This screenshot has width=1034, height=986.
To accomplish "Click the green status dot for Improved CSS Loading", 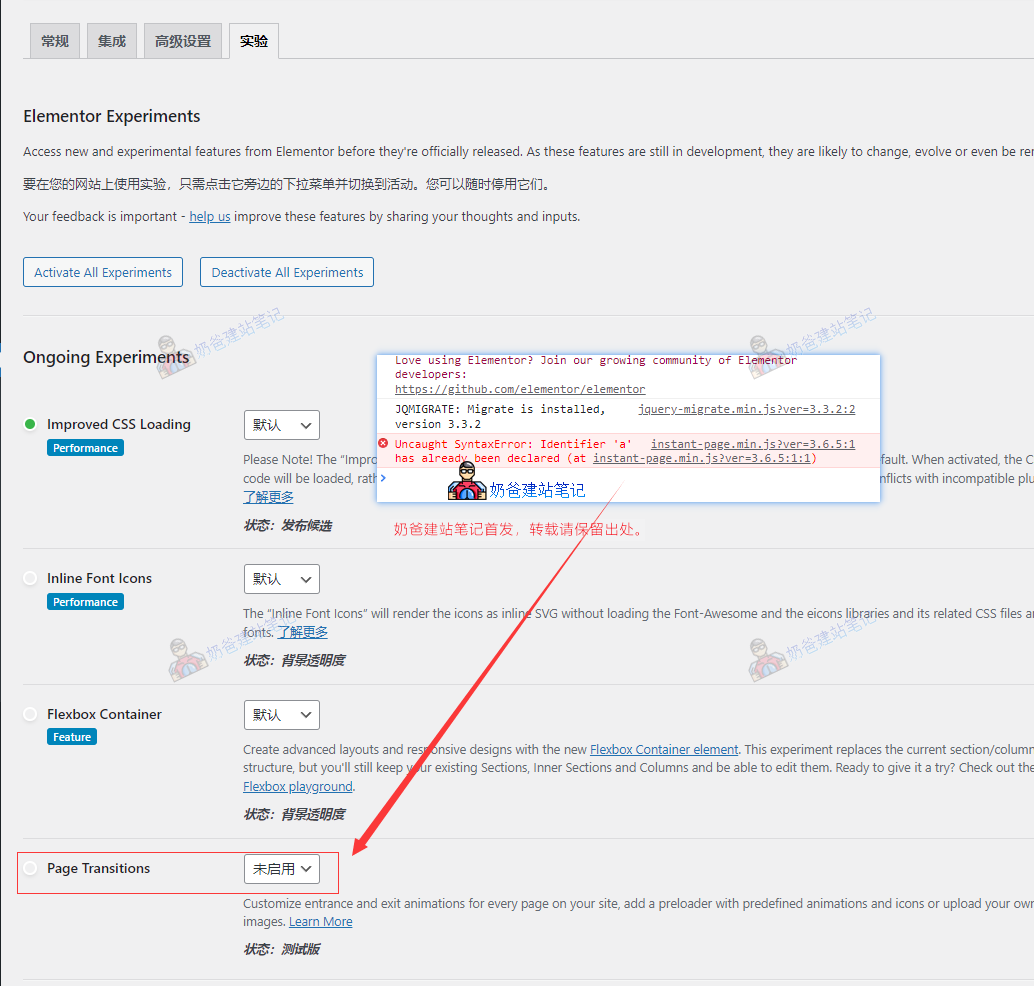I will tap(30, 424).
